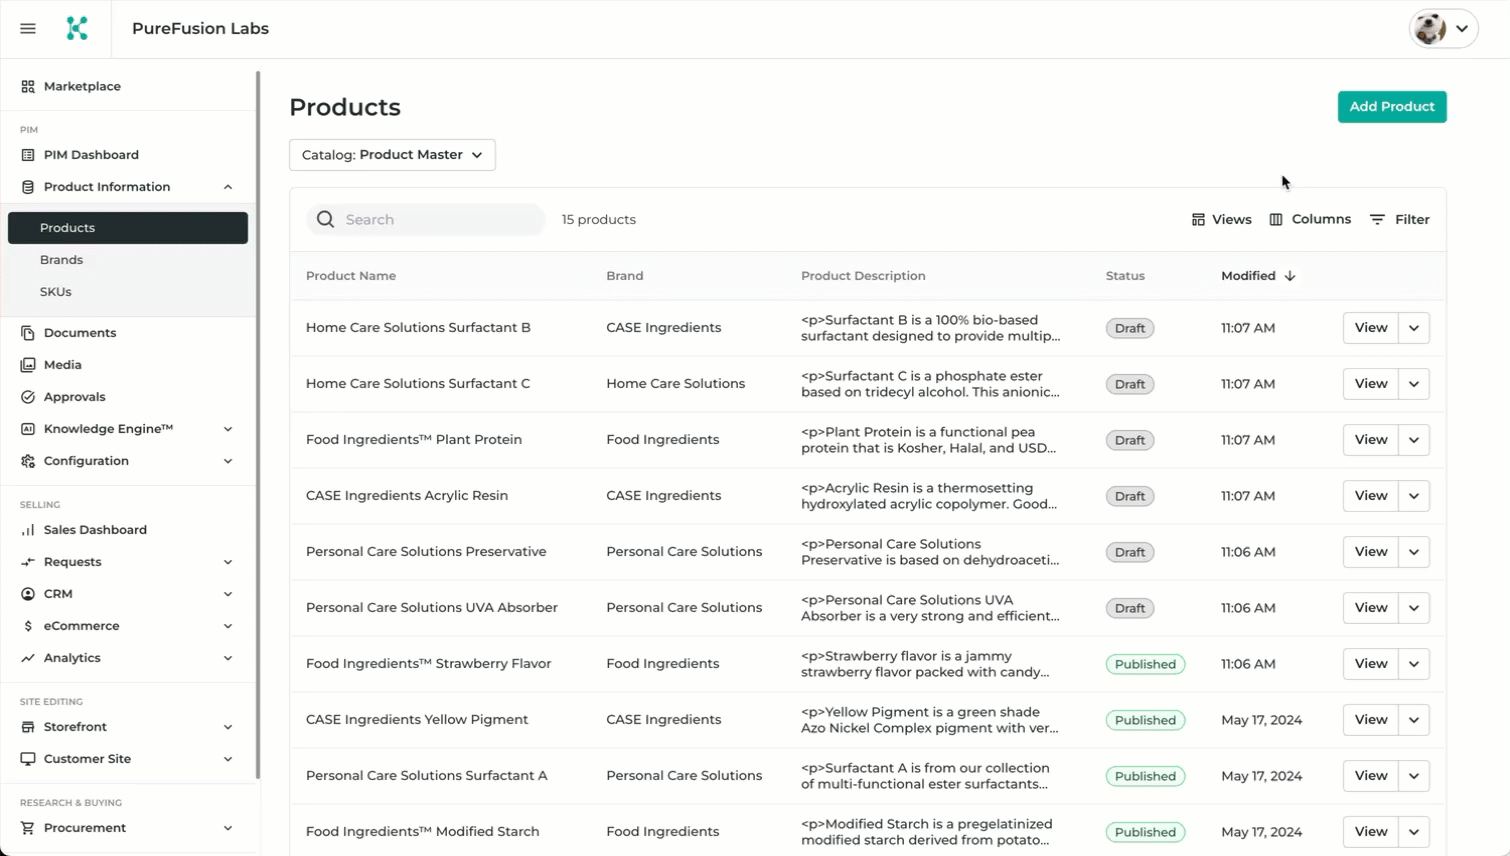Click the eCommerce dollar icon
1510x856 pixels.
[x=28, y=626]
